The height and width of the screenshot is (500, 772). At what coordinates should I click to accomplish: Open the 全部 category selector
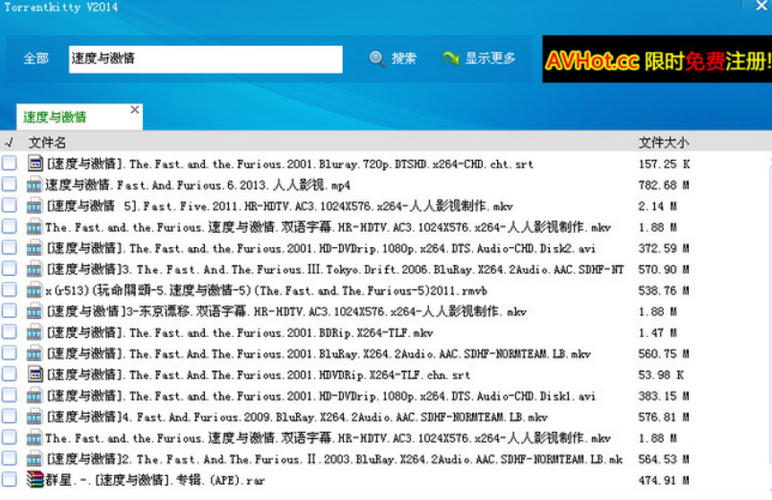(x=36, y=59)
